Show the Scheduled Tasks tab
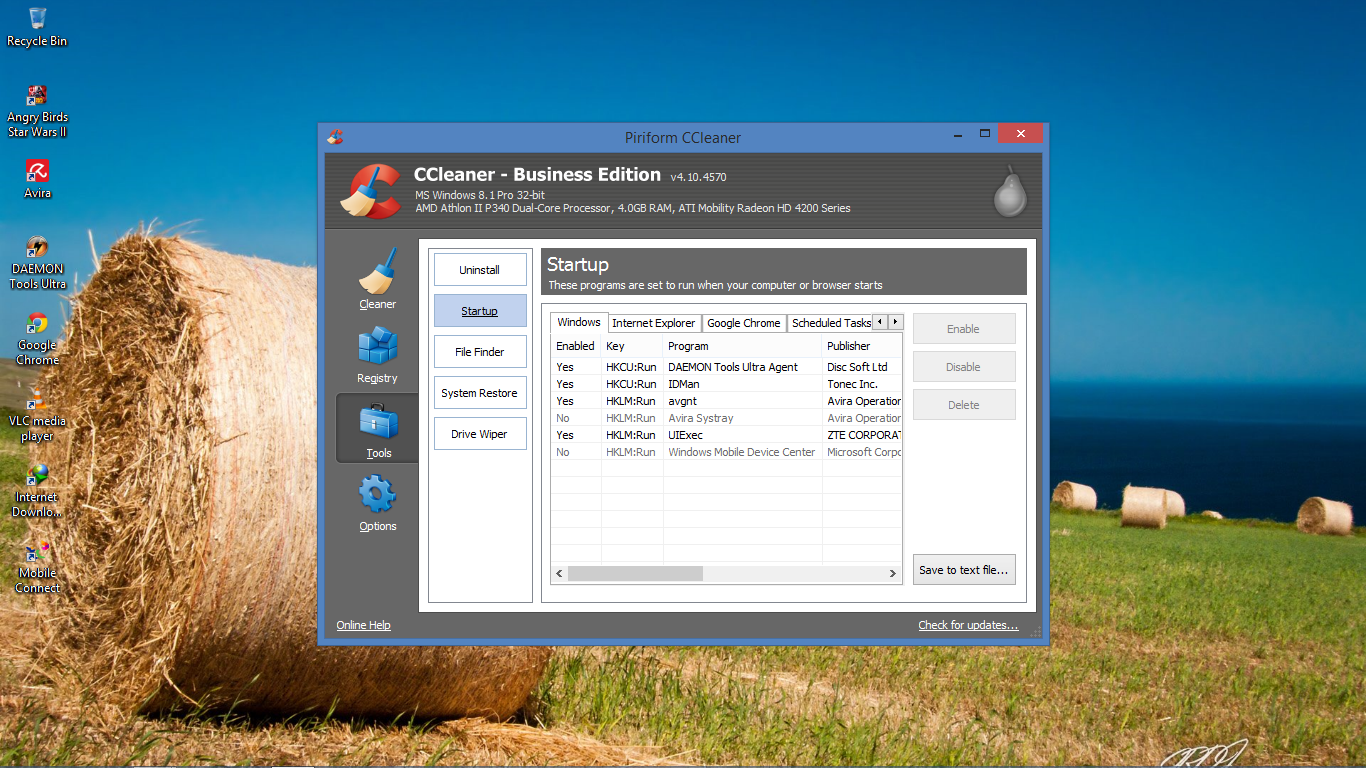This screenshot has width=1366, height=768. (830, 323)
